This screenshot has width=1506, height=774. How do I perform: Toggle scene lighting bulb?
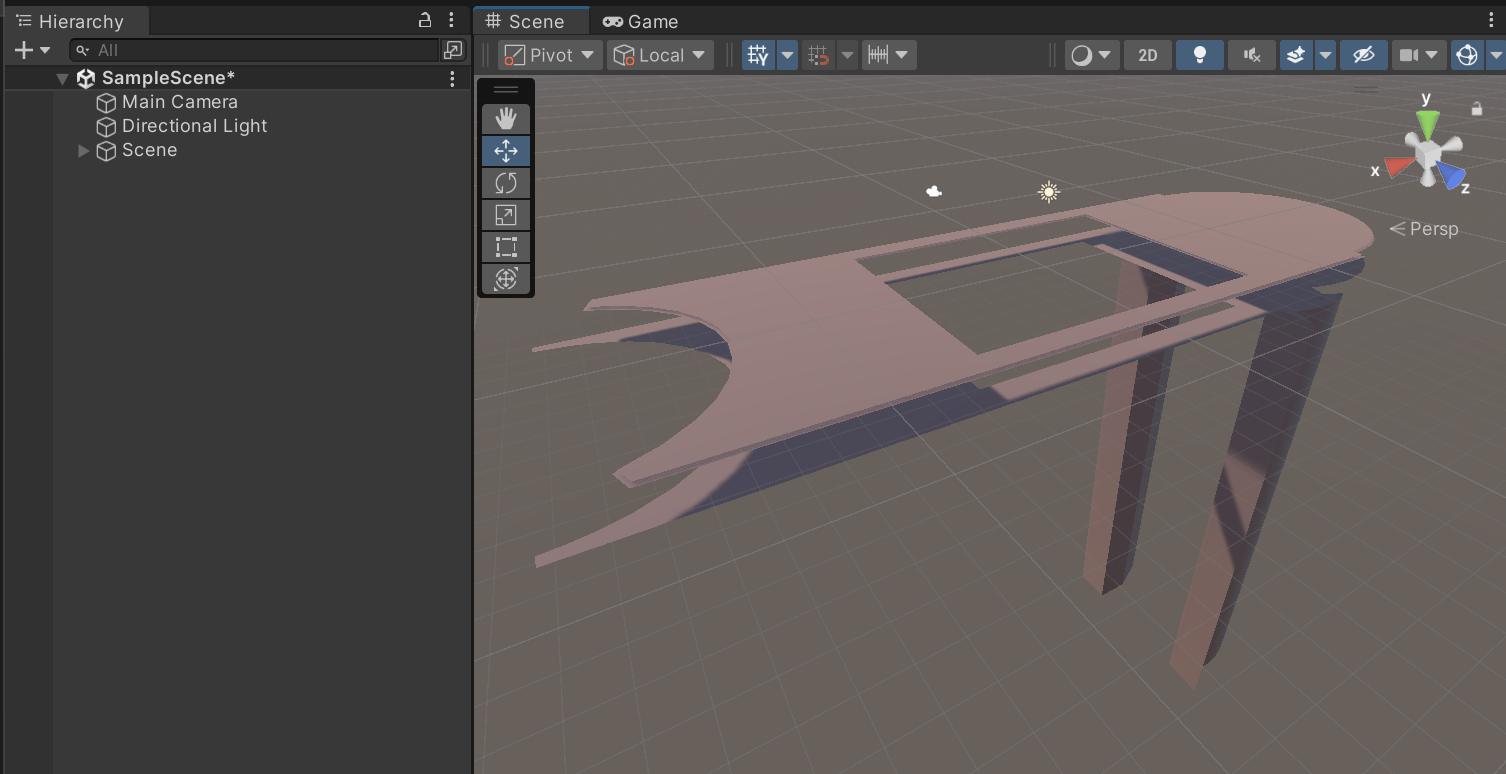click(1200, 55)
